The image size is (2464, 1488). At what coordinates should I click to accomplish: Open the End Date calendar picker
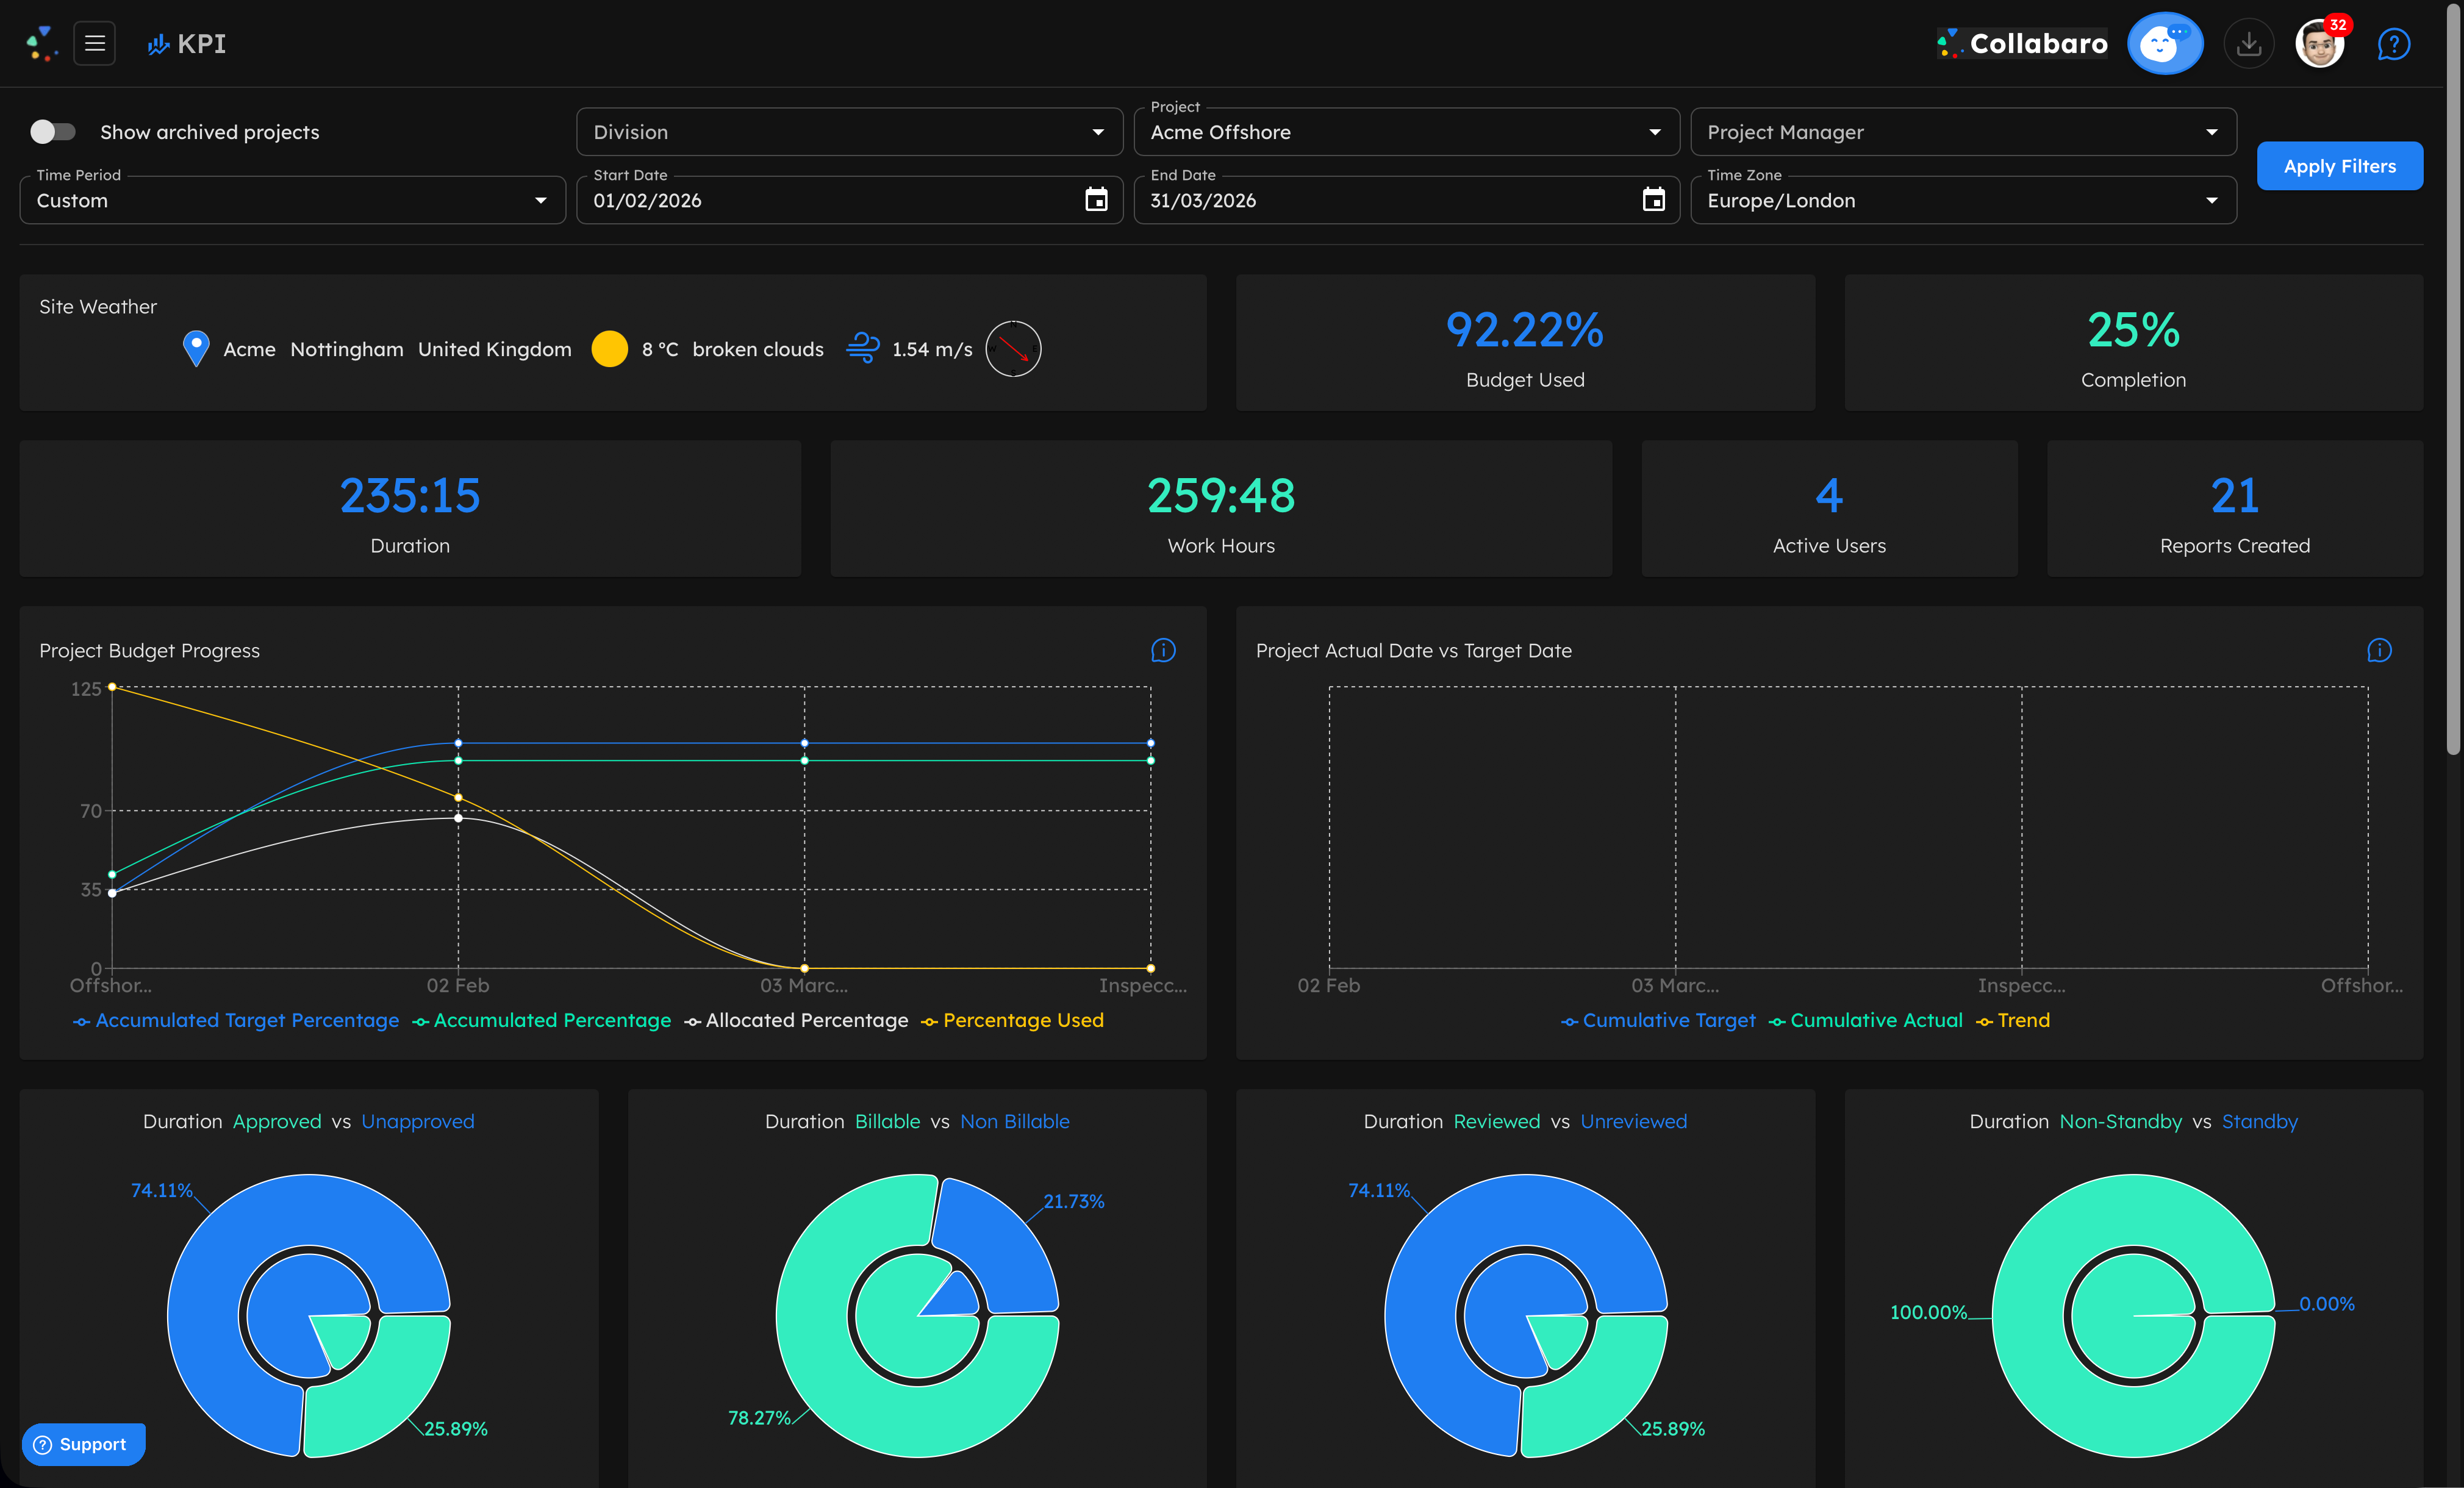(1655, 200)
